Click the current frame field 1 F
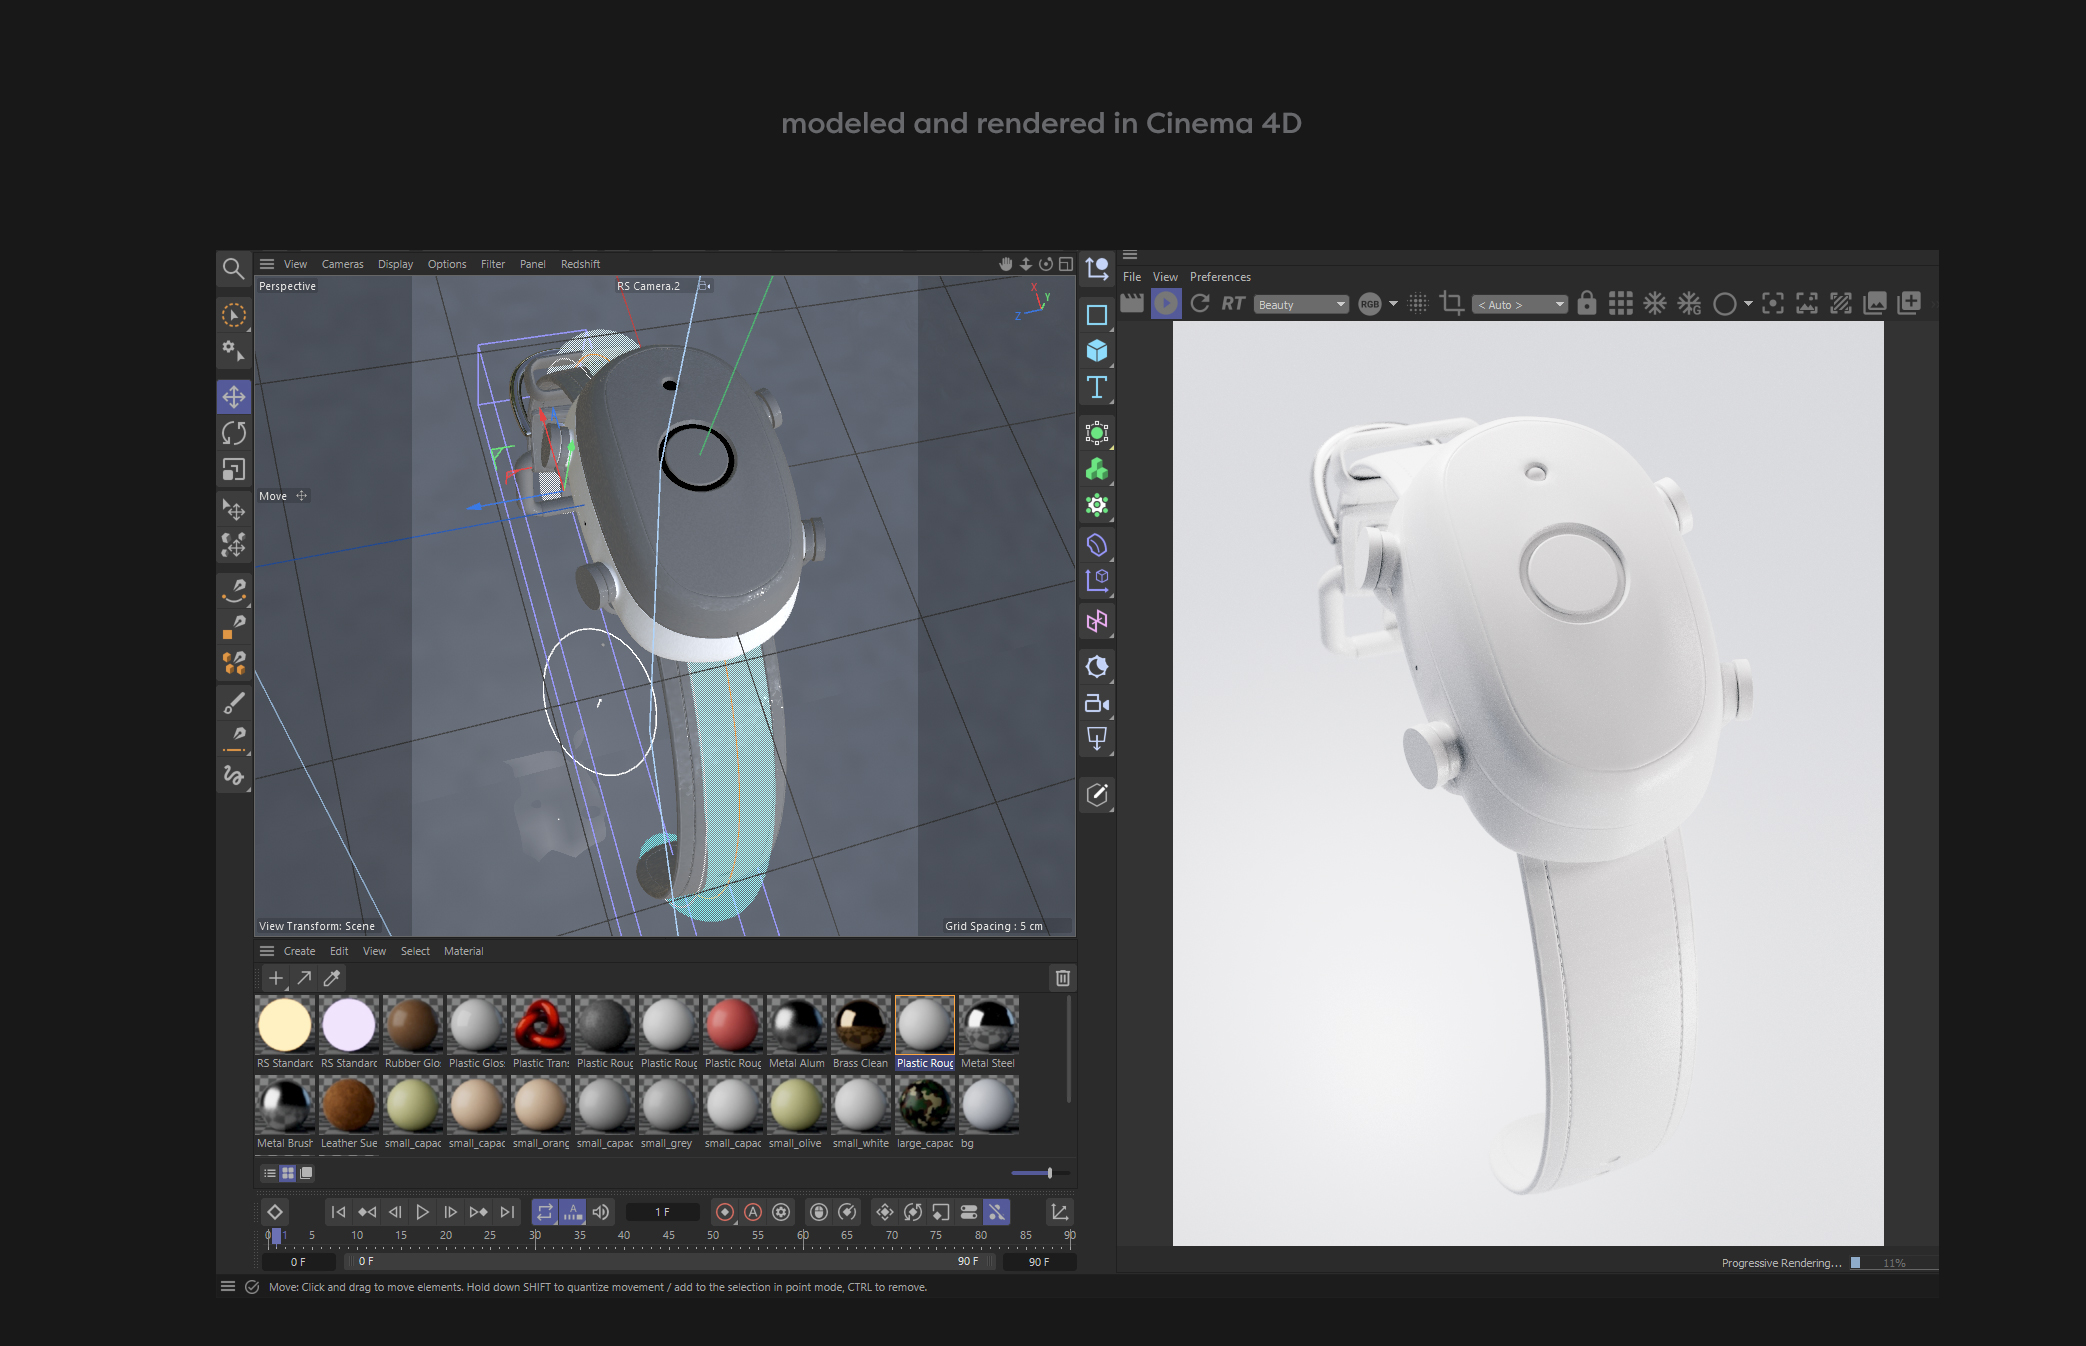The width and height of the screenshot is (2086, 1346). [663, 1212]
